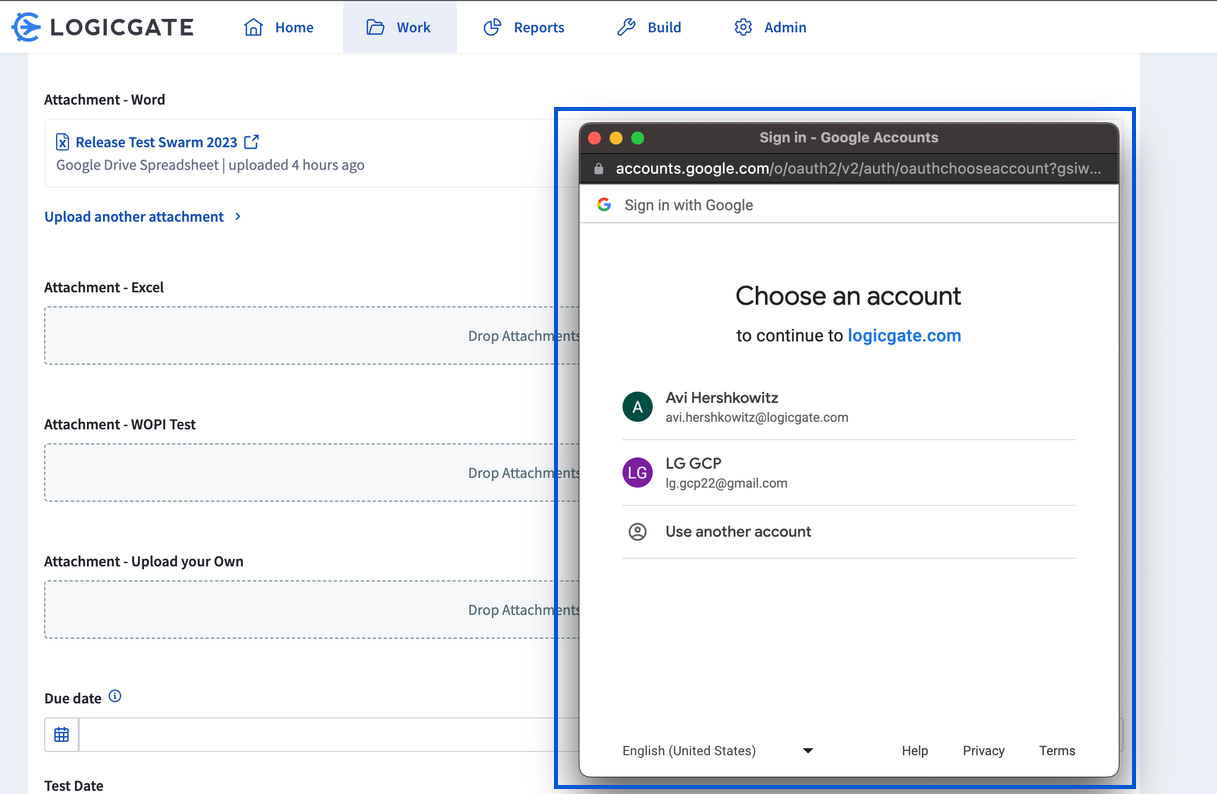Click the Home house icon
Viewport: 1217px width, 794px height.
tap(253, 27)
